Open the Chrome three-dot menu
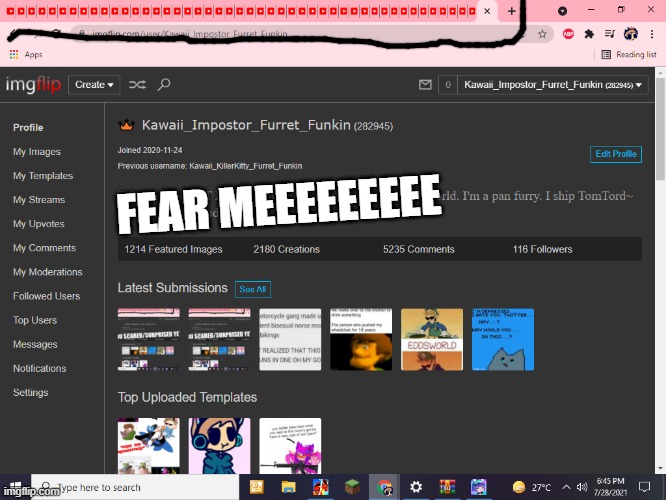This screenshot has height=500, width=666. click(x=652, y=34)
